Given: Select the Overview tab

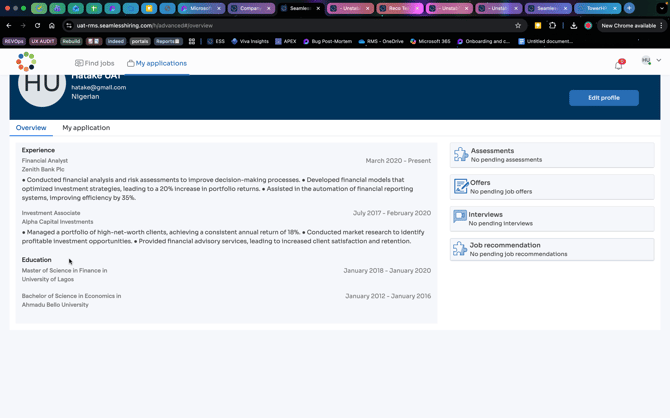Looking at the screenshot, I should 31,128.
